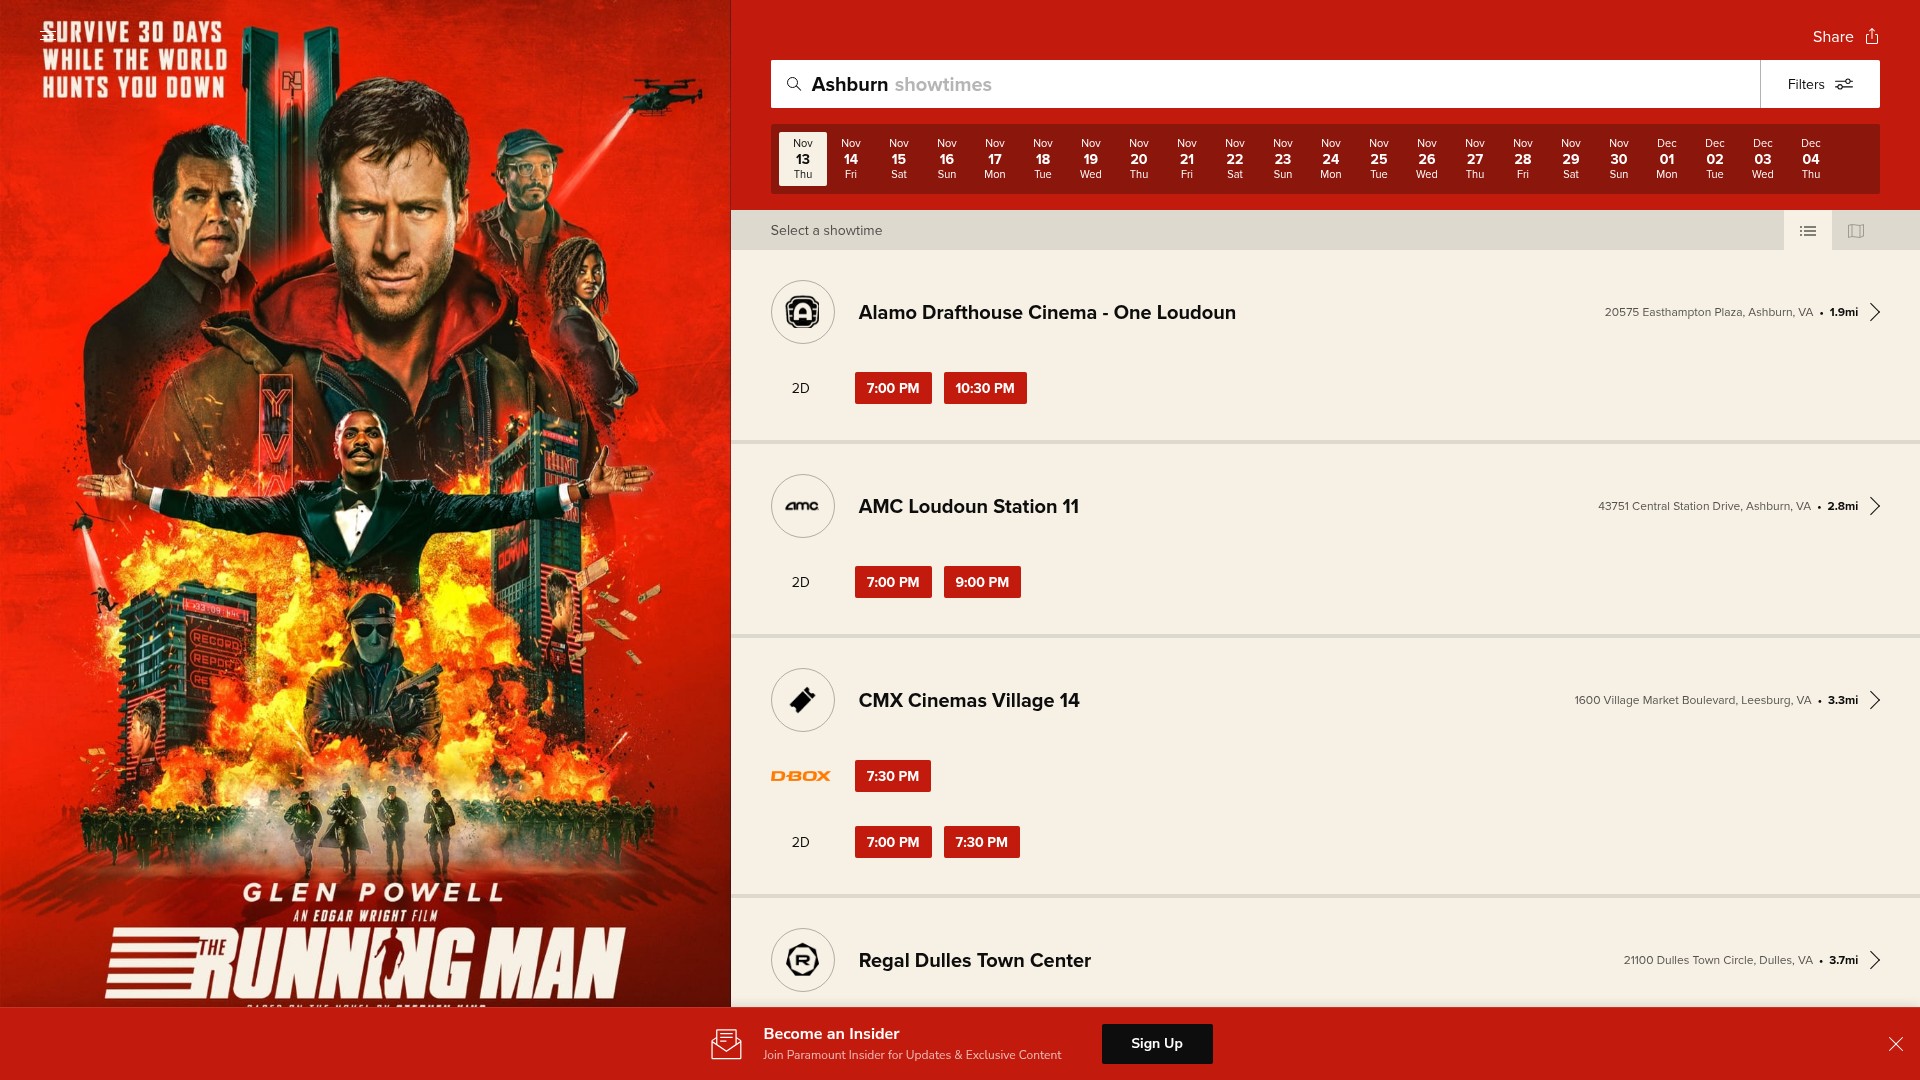
Task: Select Nov 16 Sun date tab
Action: point(947,159)
